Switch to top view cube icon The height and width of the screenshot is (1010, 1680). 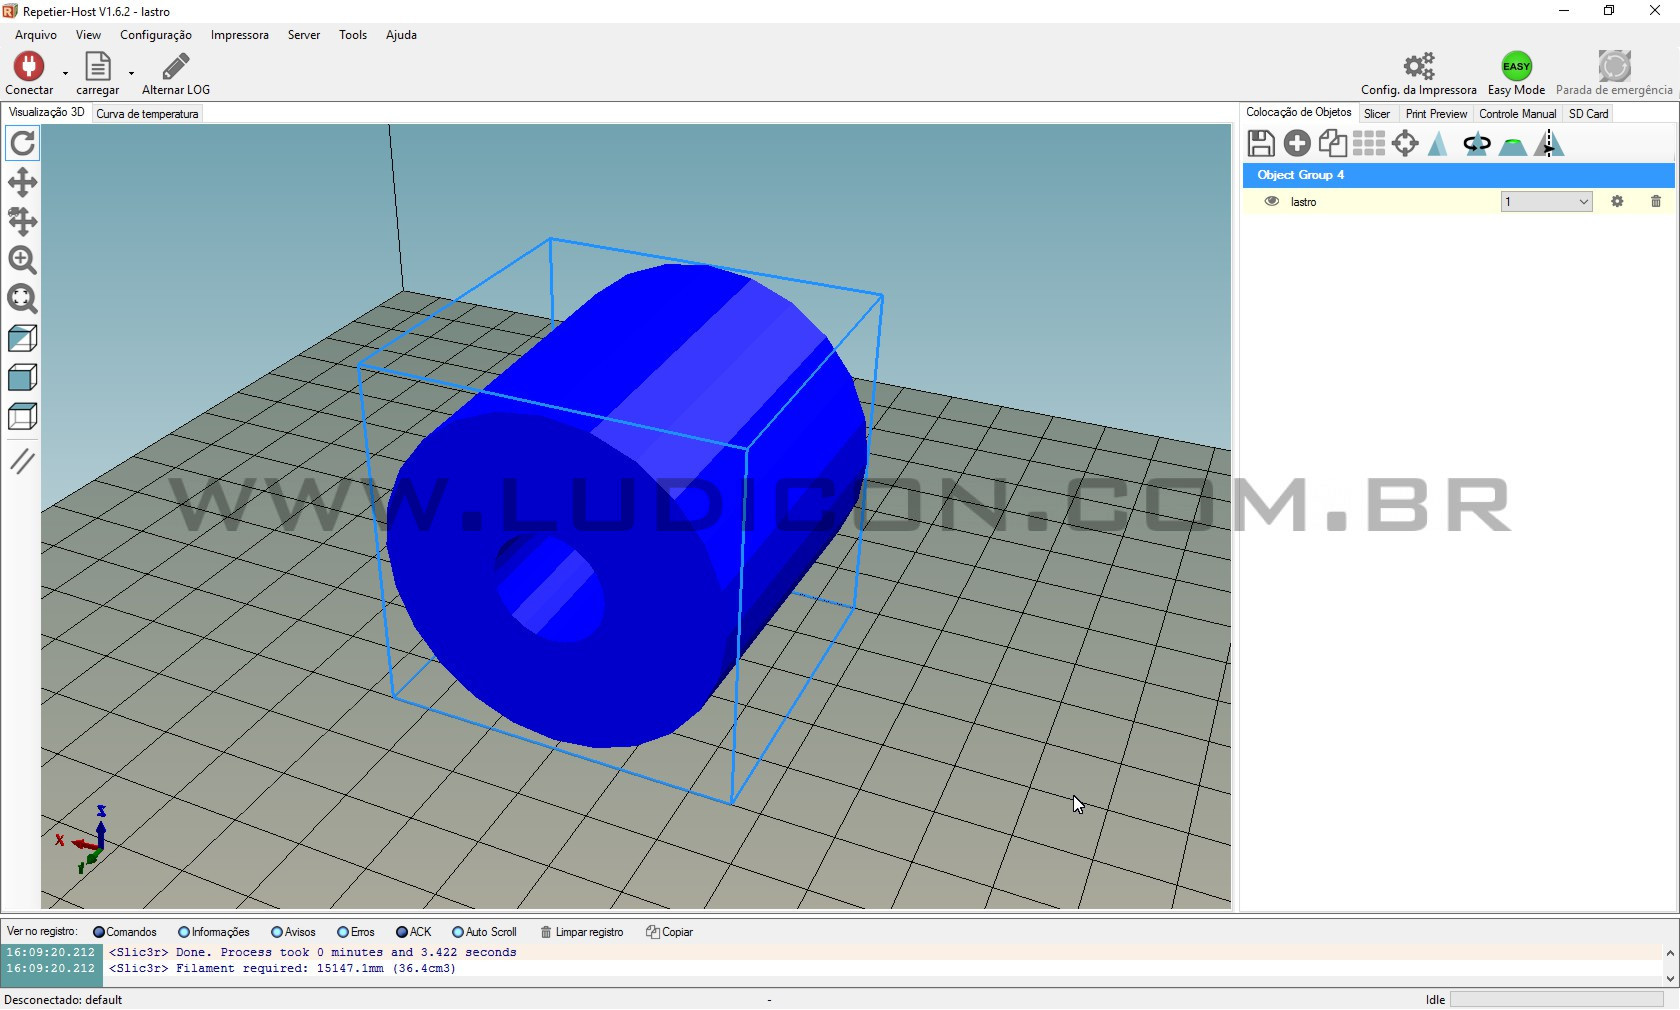click(22, 416)
